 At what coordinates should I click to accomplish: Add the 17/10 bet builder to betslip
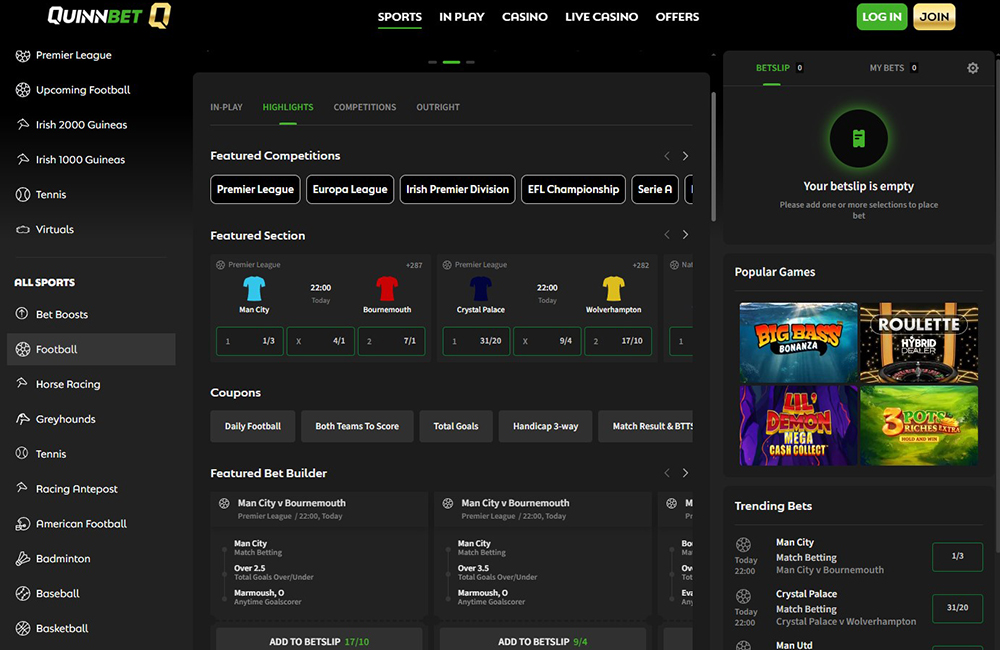point(319,640)
